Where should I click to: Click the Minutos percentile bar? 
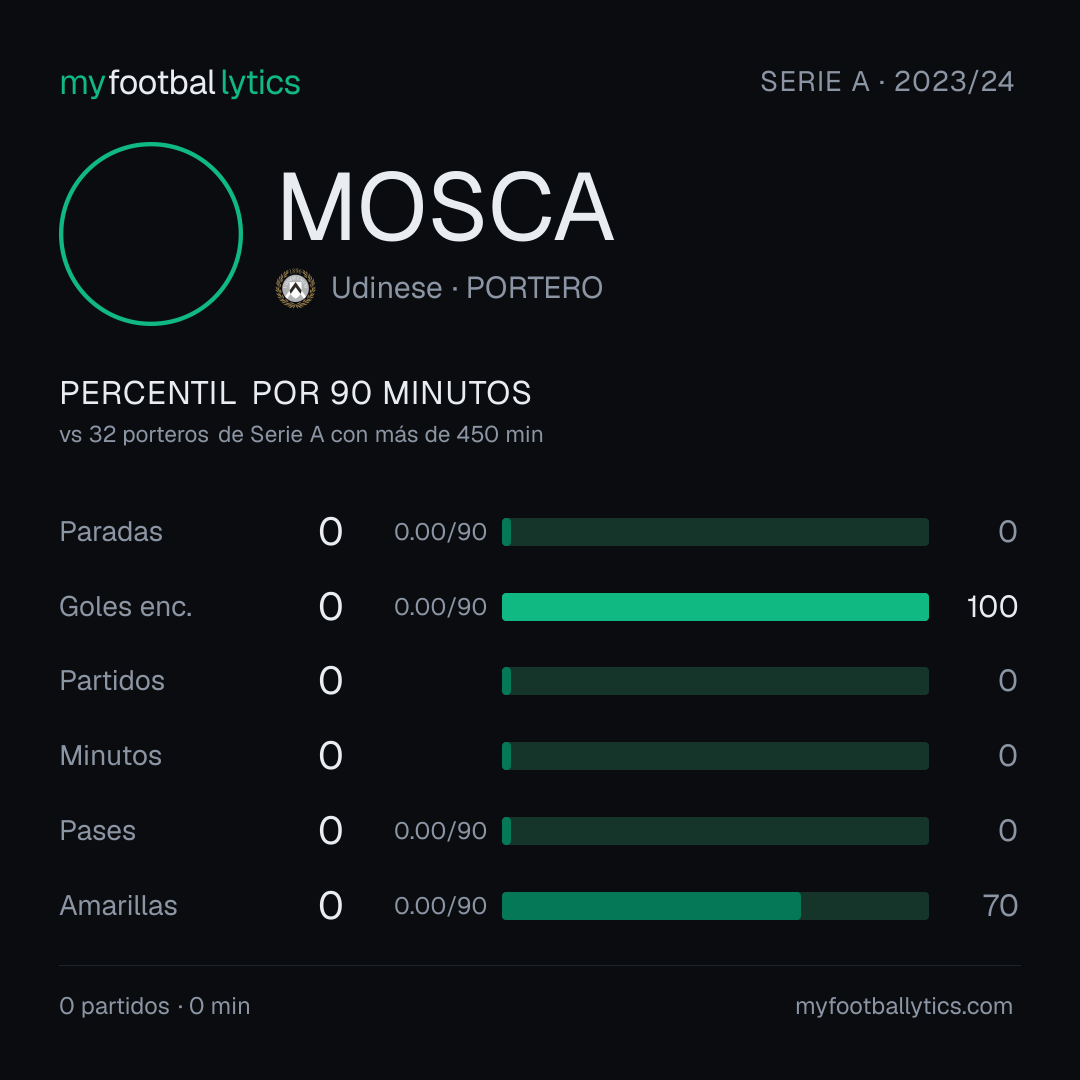pyautogui.click(x=715, y=756)
